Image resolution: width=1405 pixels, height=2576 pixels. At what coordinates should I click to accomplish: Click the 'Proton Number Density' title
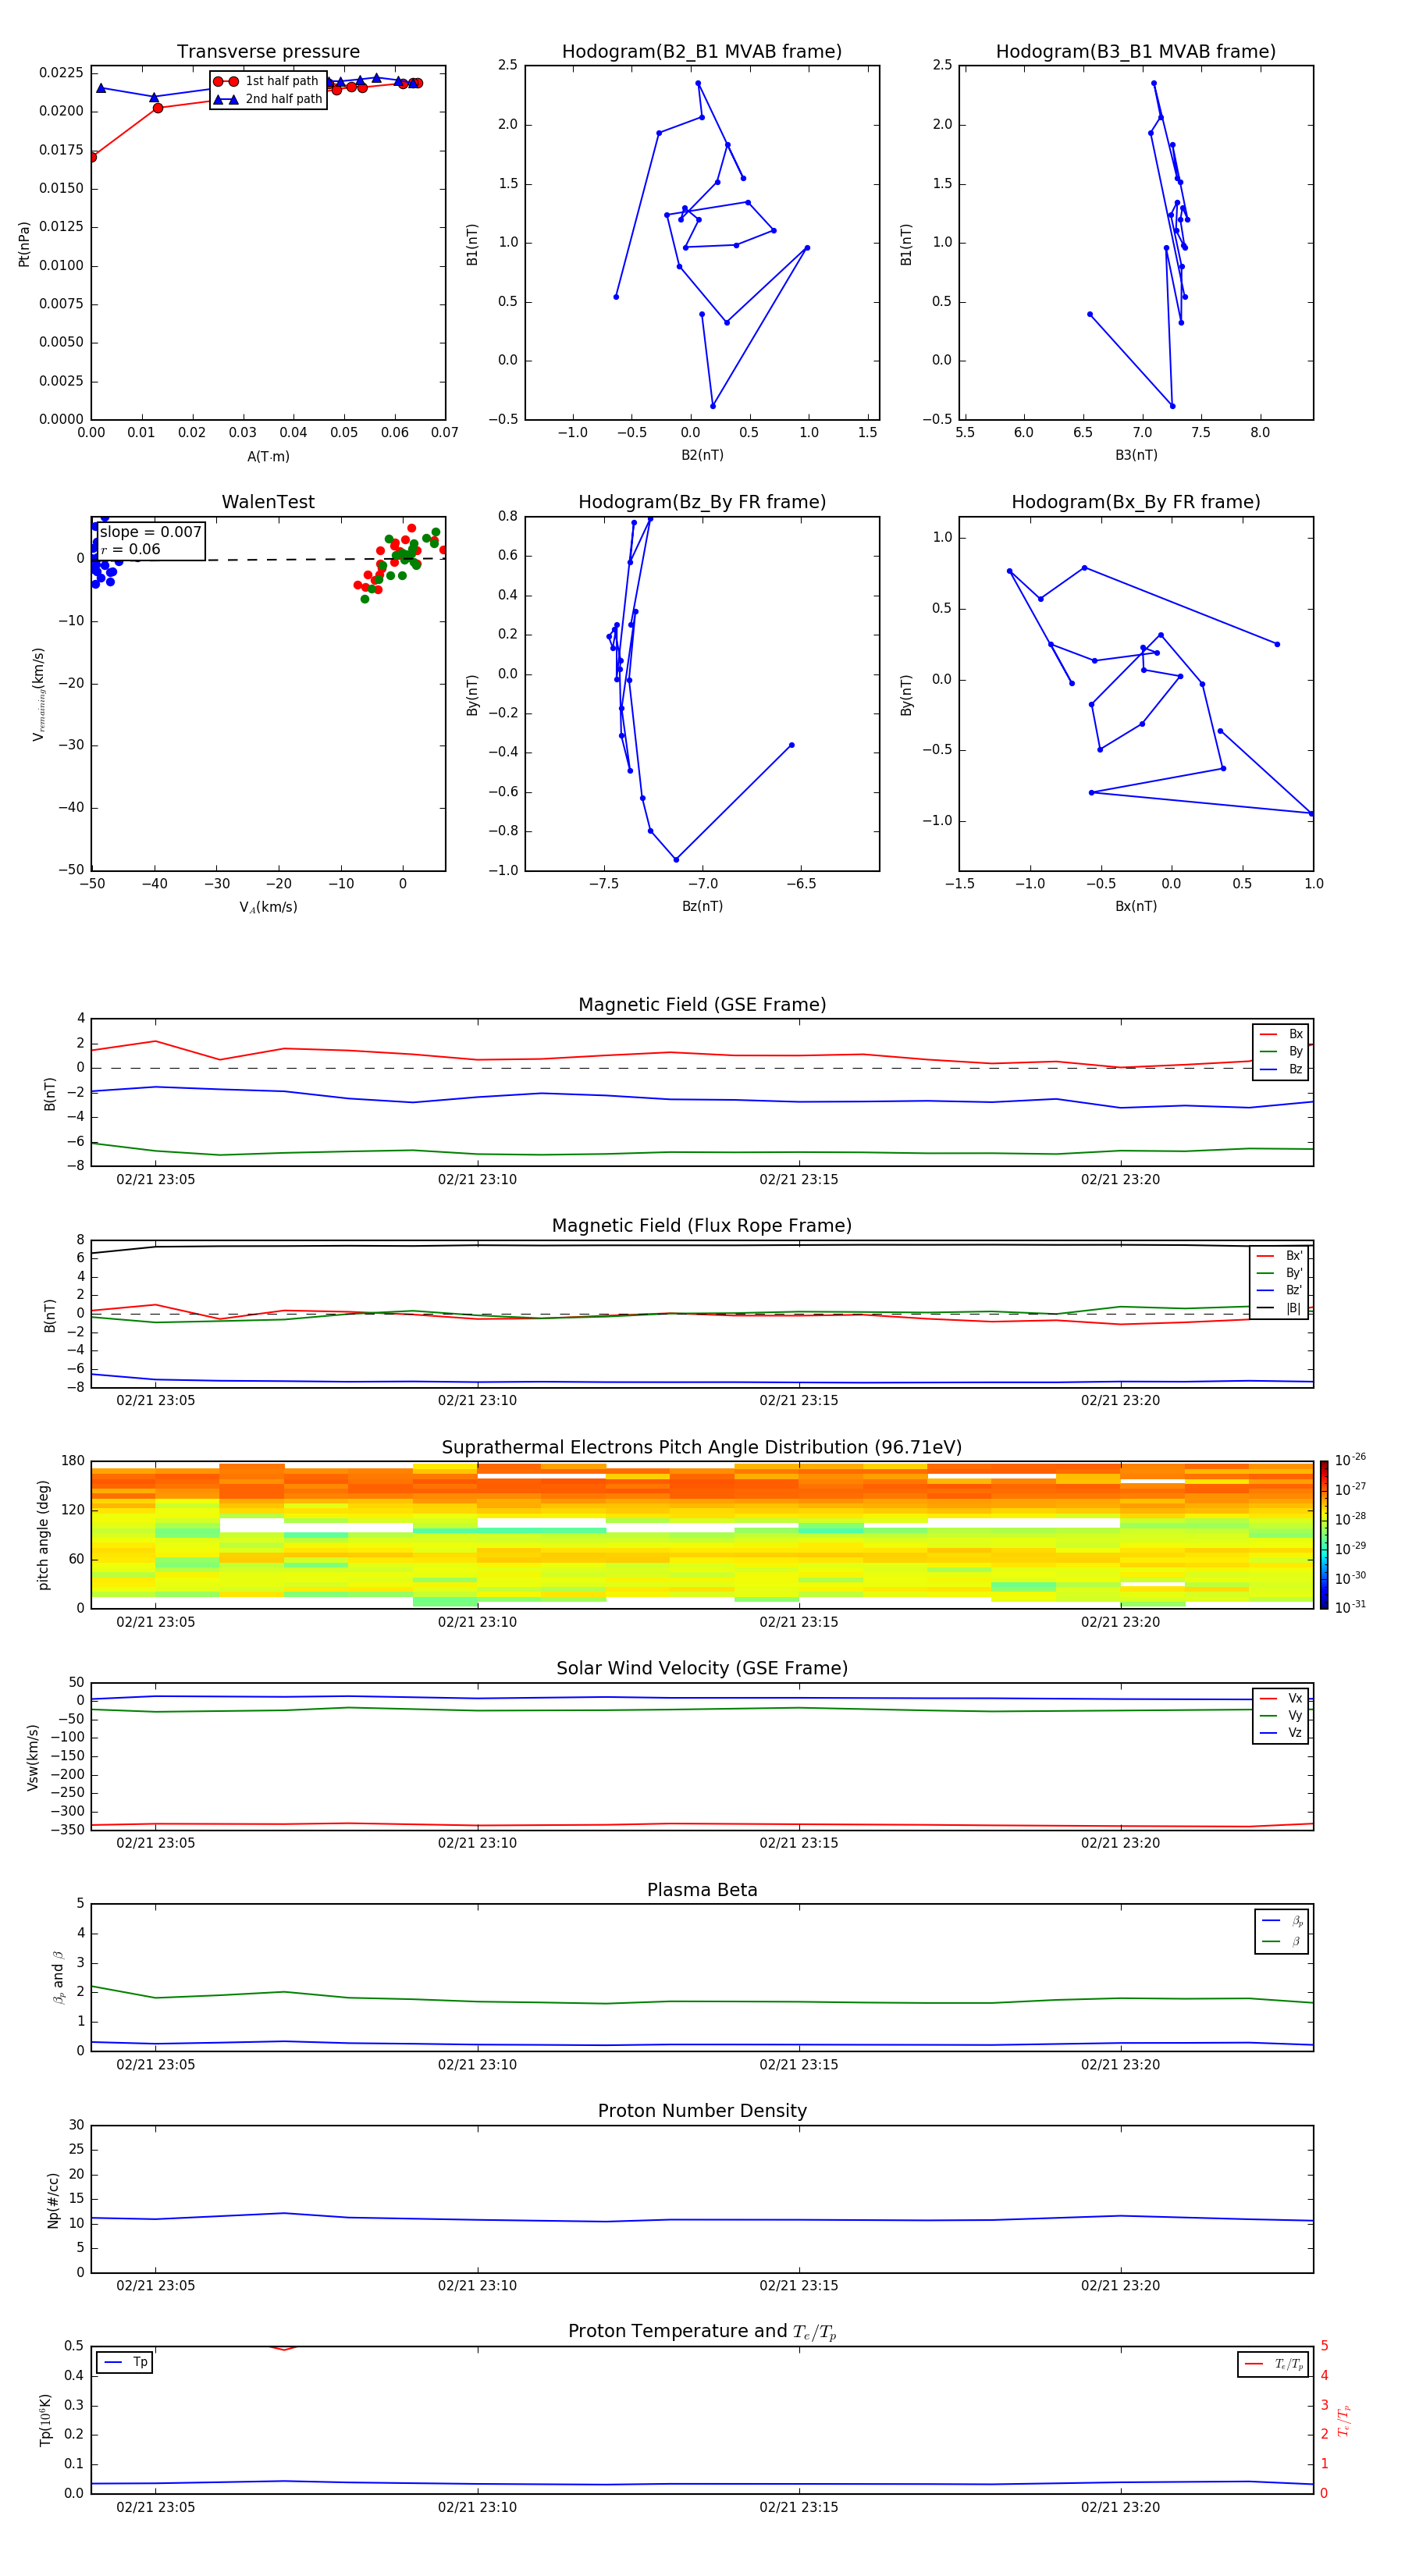(x=702, y=2111)
